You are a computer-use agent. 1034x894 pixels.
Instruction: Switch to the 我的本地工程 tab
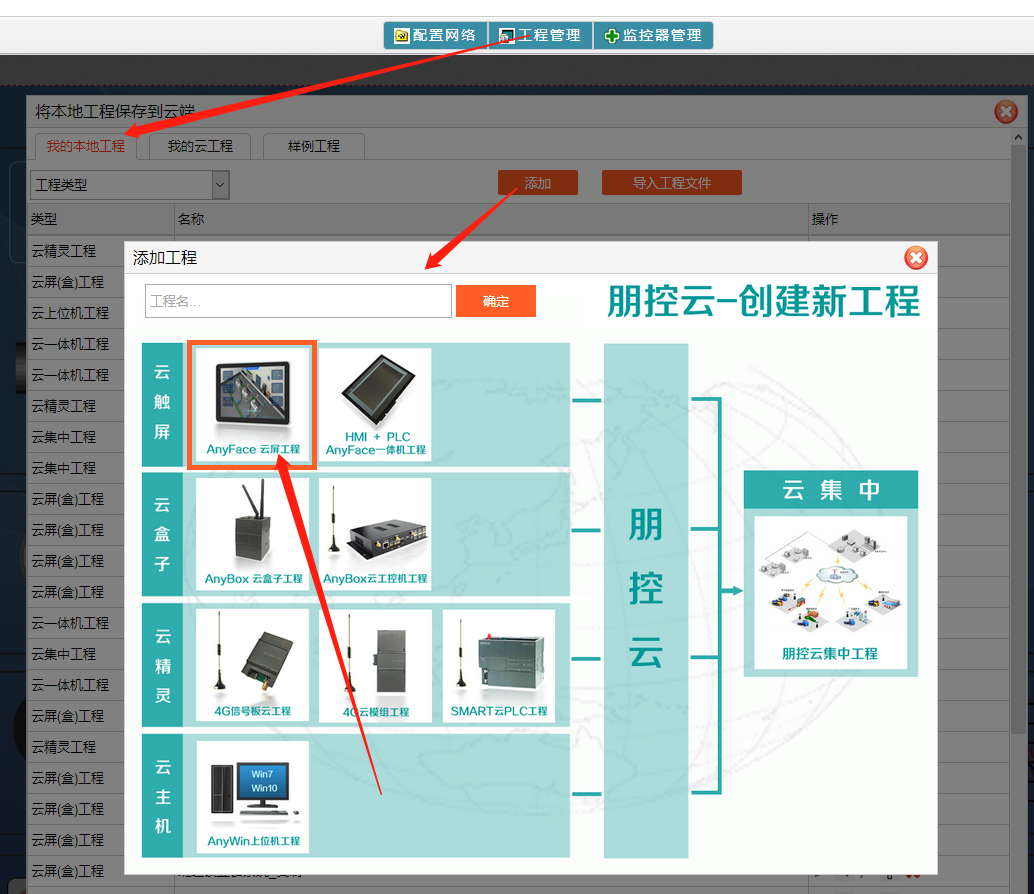(86, 146)
